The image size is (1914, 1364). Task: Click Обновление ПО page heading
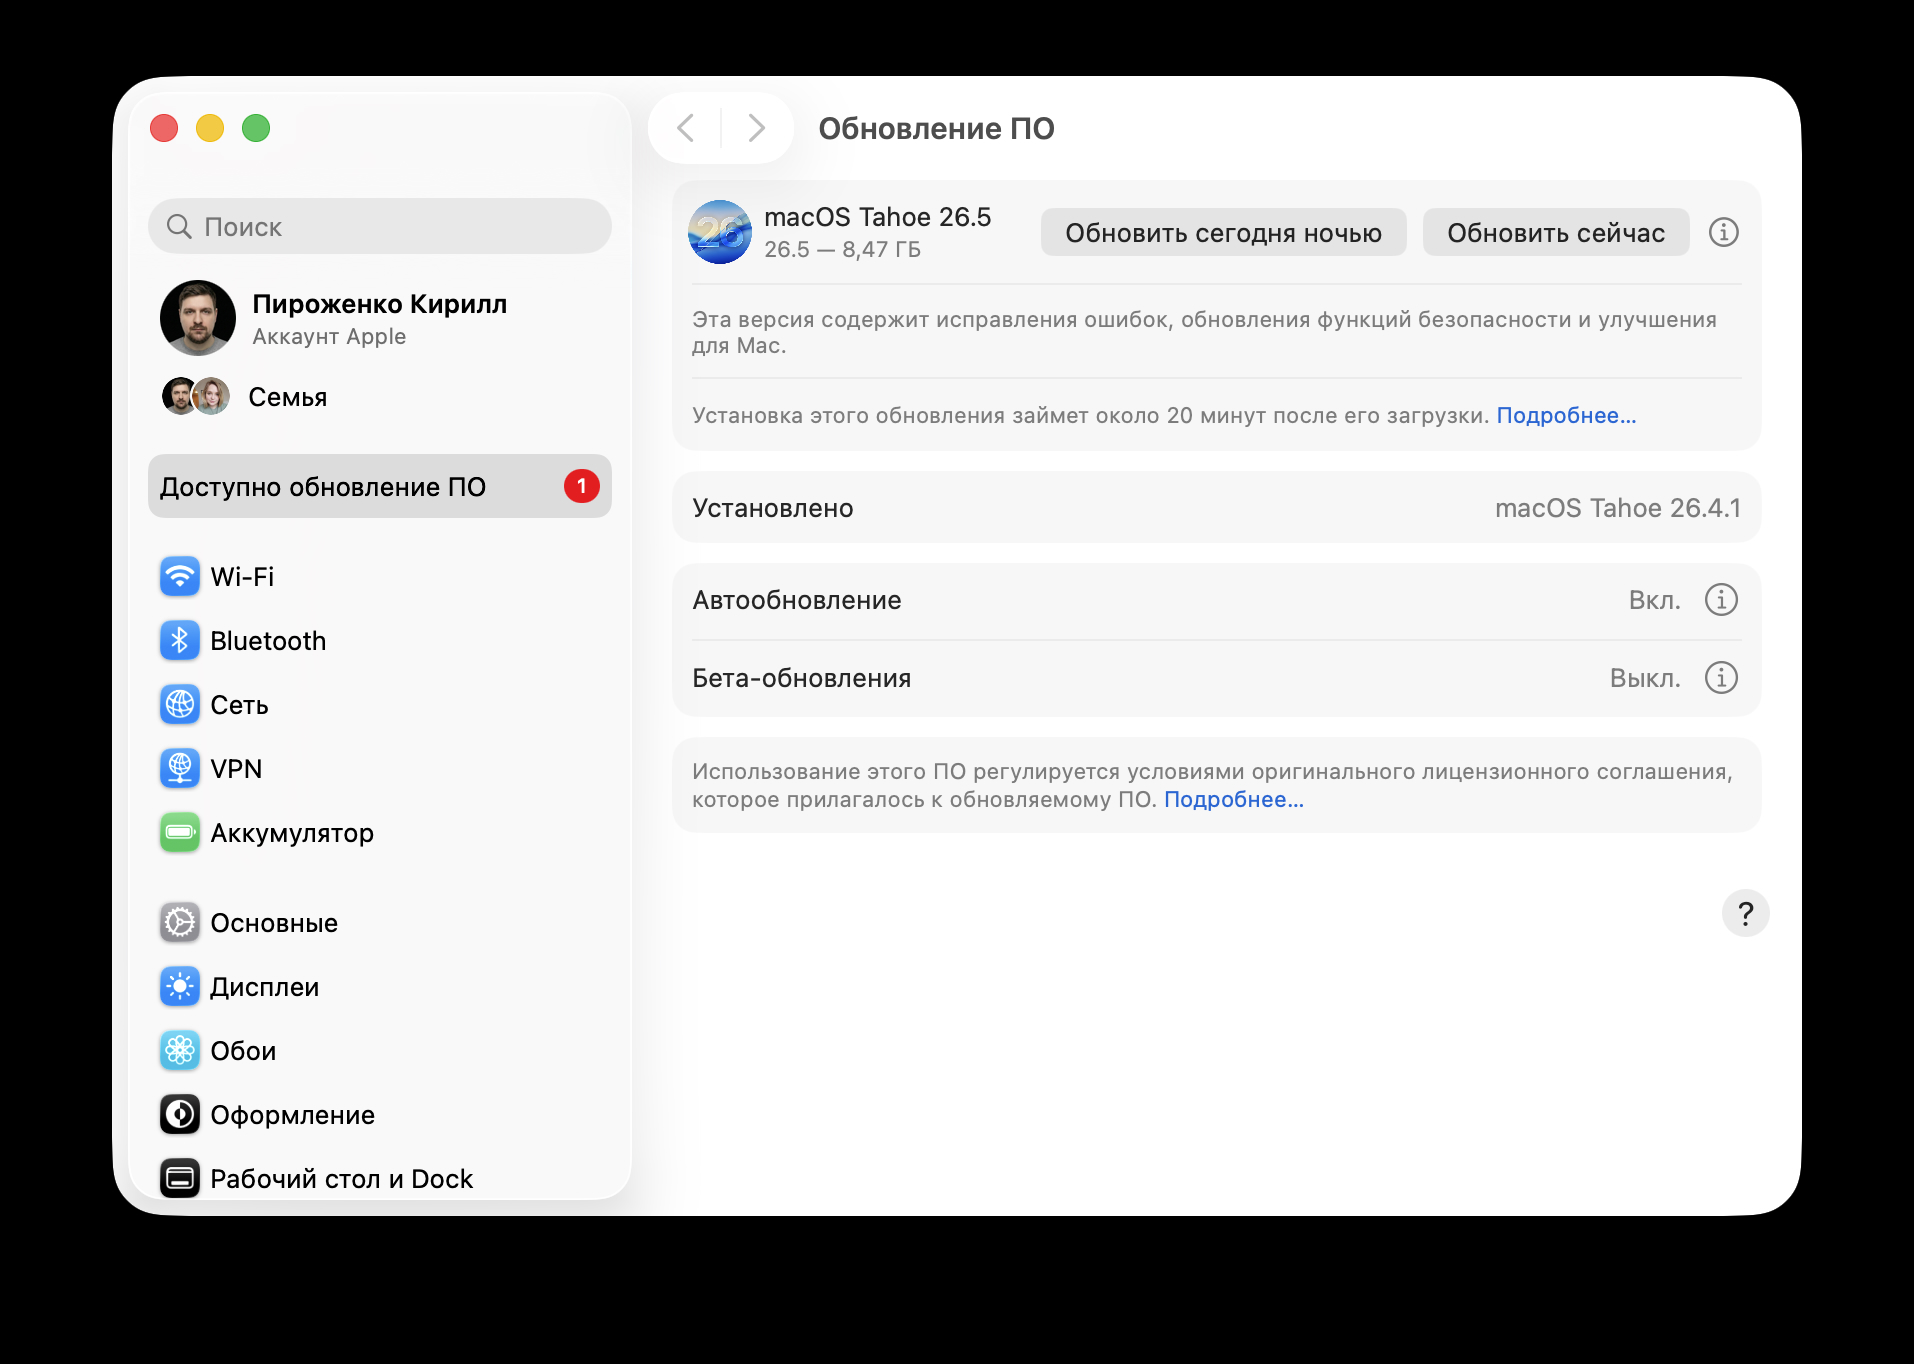(936, 128)
